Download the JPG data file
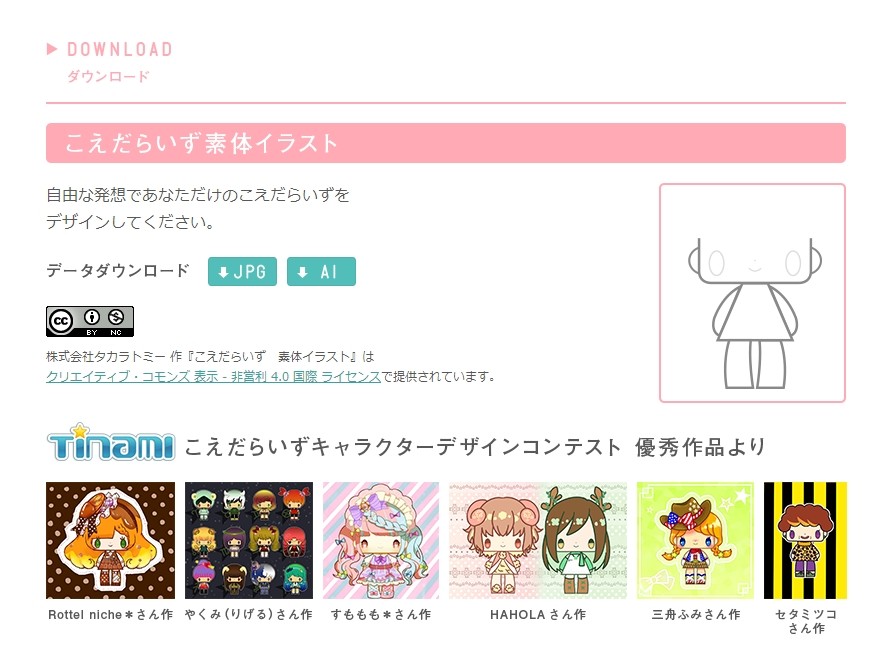This screenshot has width=890, height=663. pyautogui.click(x=242, y=271)
